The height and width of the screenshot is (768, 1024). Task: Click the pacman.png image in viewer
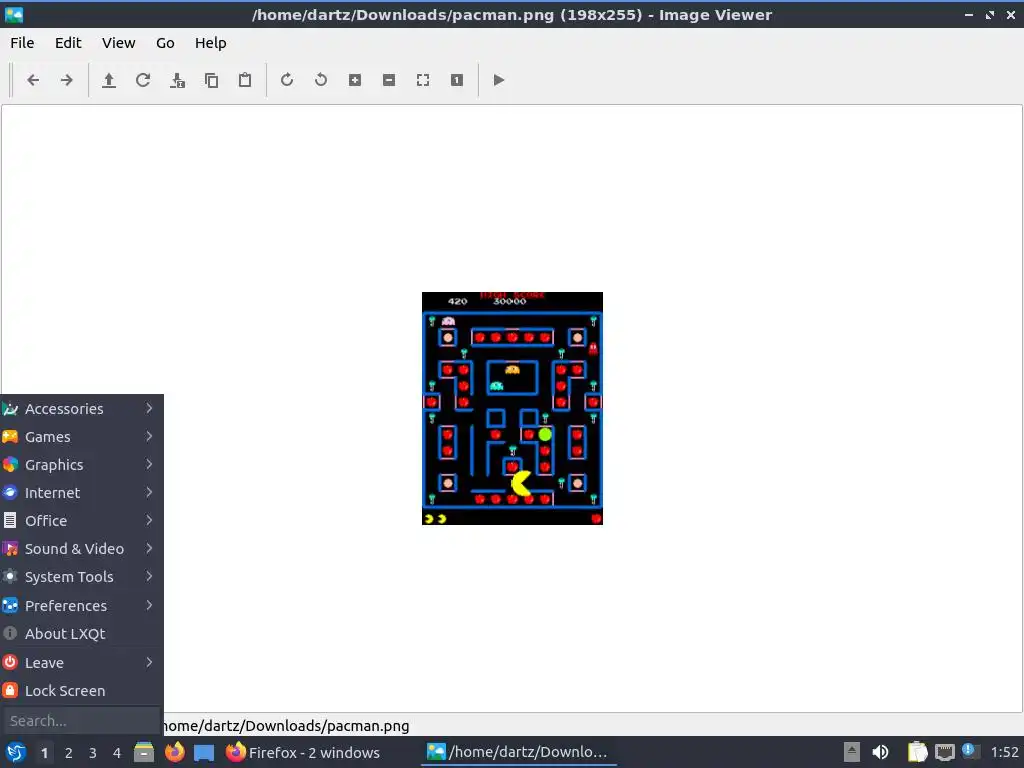[512, 408]
